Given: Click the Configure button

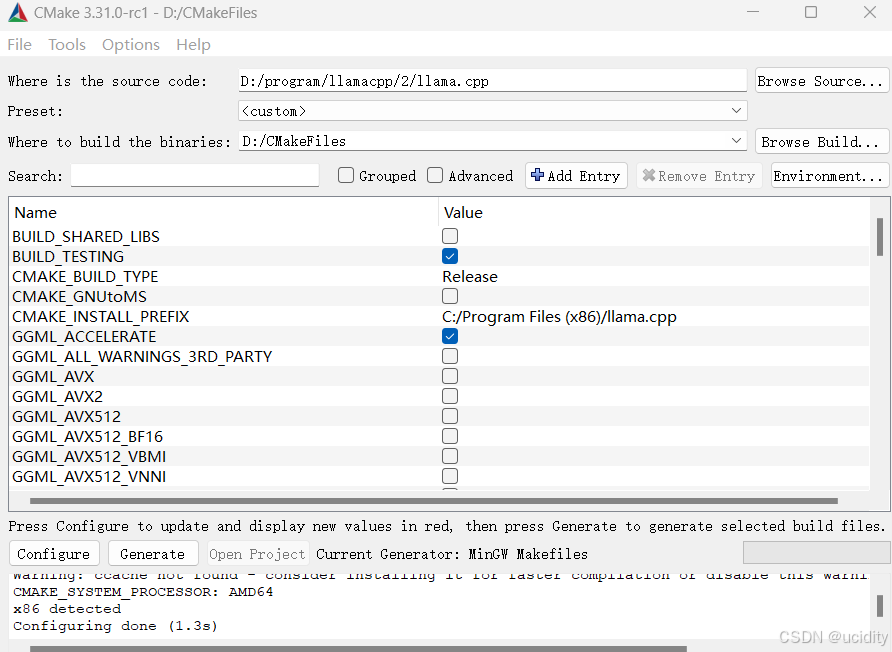Looking at the screenshot, I should click(54, 554).
